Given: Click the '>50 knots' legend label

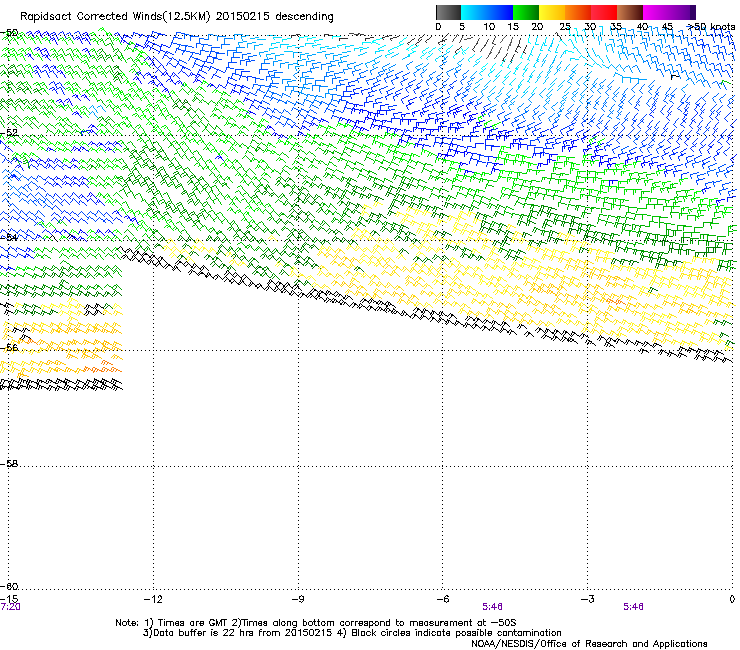Looking at the screenshot, I should click(x=710, y=27).
